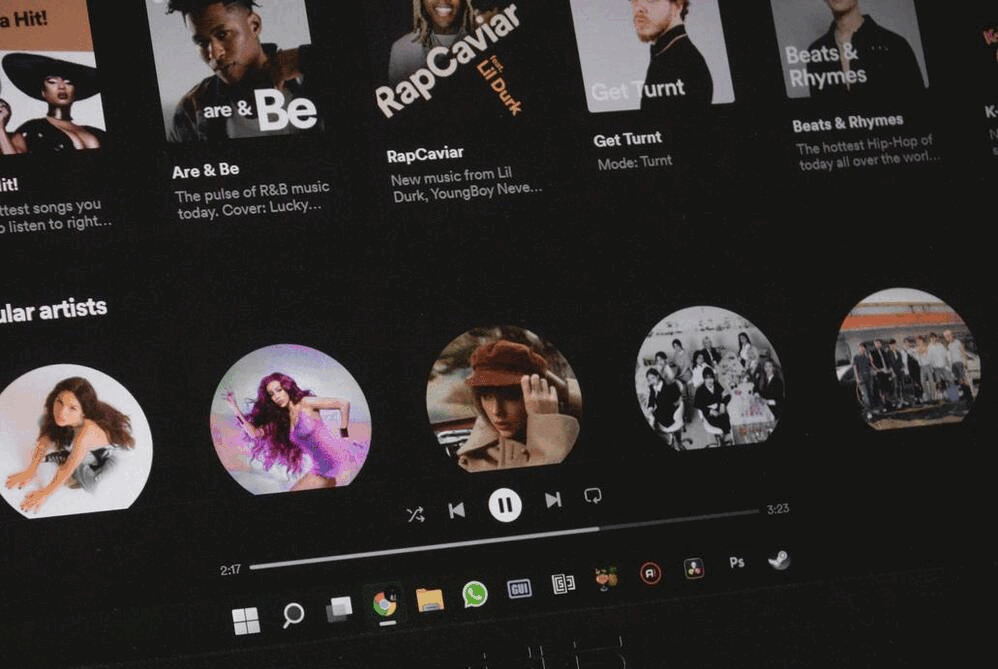Click the Are & Be playlist title
Image resolution: width=998 pixels, height=669 pixels.
[x=206, y=171]
